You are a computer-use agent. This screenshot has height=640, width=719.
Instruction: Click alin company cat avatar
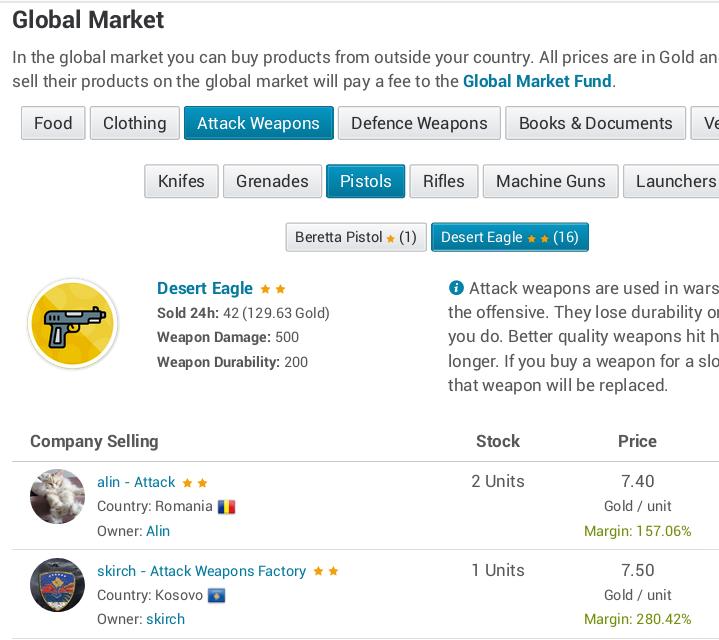coord(57,497)
